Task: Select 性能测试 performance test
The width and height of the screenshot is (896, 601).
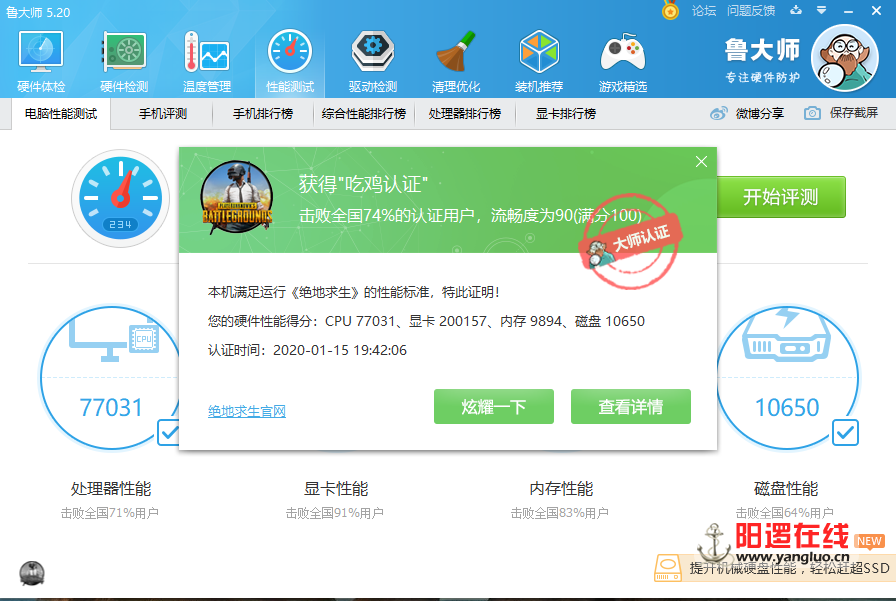Action: tap(290, 62)
